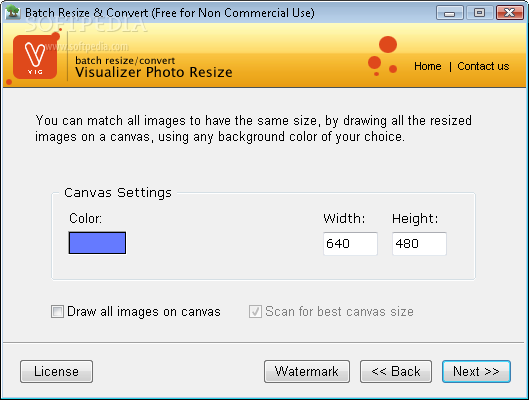
Task: Click the Visualizer Photo Resize banner title
Action: pyautogui.click(x=154, y=72)
